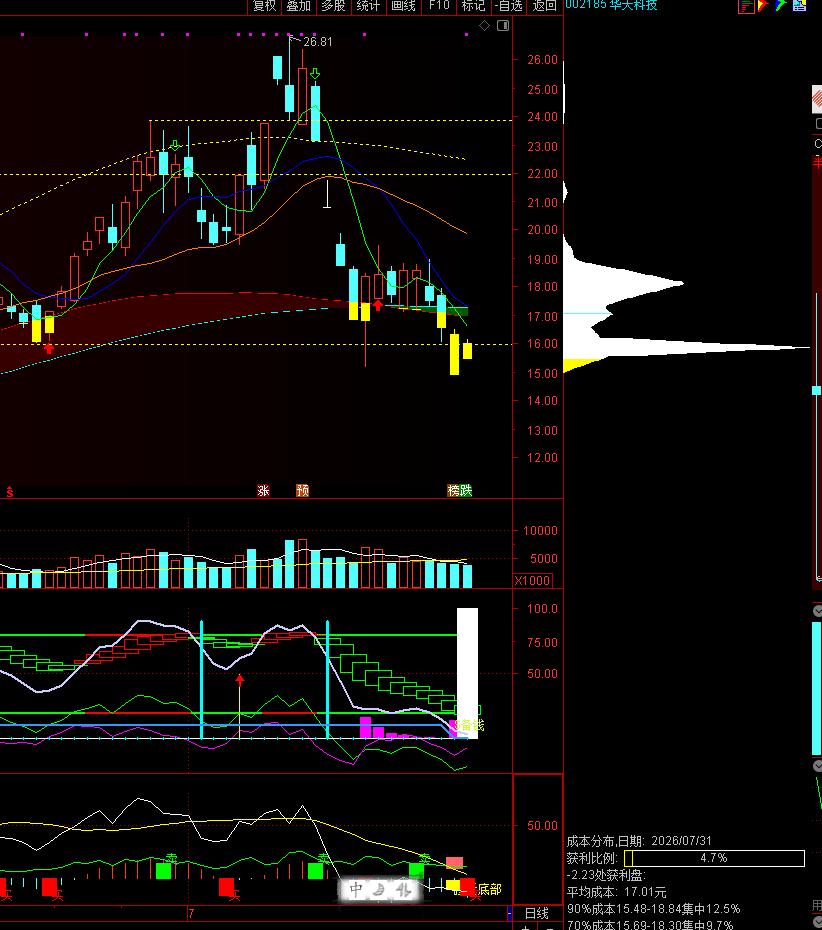Open the 复权 price adjustment menu
The height and width of the screenshot is (930, 822).
click(265, 6)
